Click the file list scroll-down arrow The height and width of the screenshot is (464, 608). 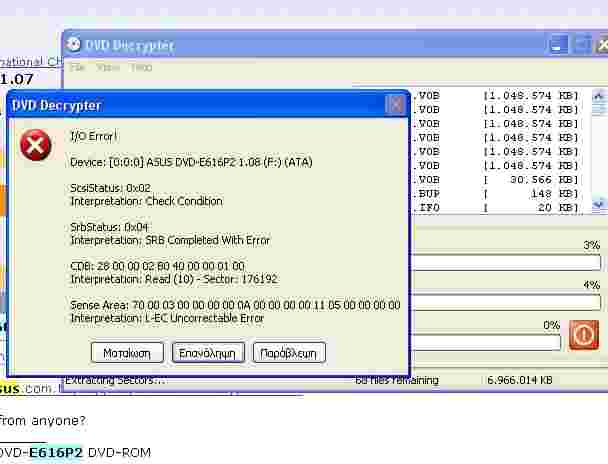599,204
